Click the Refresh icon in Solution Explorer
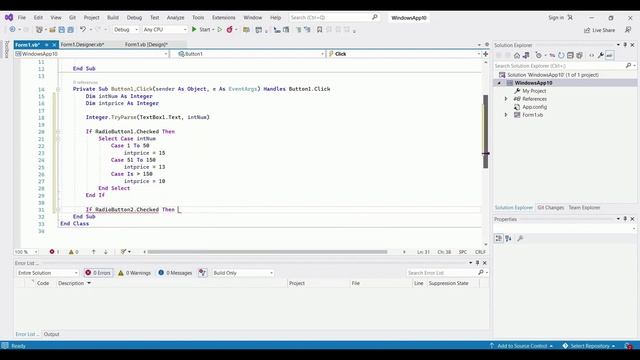The height and width of the screenshot is (360, 640). (x=561, y=55)
